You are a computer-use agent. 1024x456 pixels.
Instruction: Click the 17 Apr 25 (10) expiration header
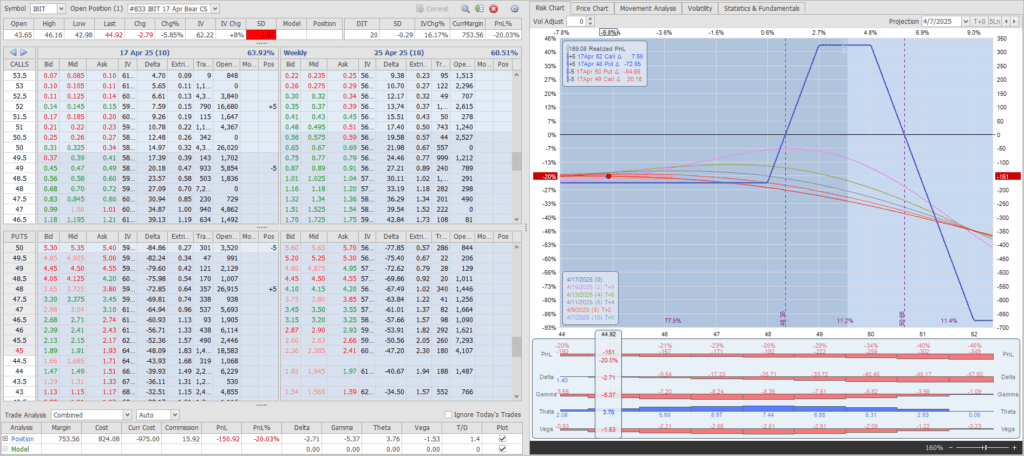click(x=159, y=52)
